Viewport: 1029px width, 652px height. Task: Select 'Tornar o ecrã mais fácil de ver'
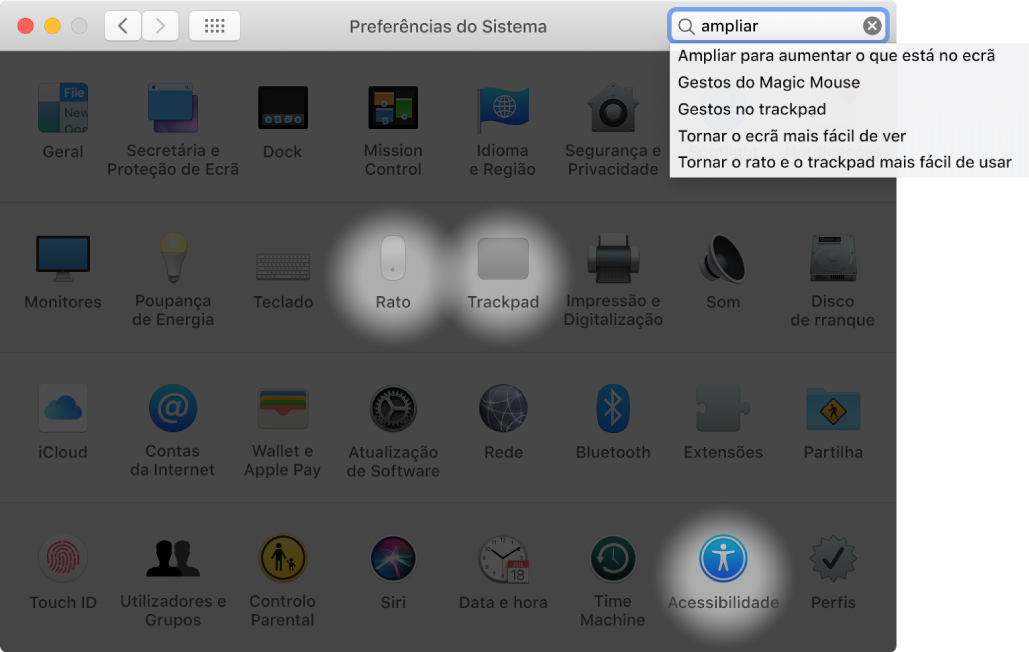click(791, 135)
